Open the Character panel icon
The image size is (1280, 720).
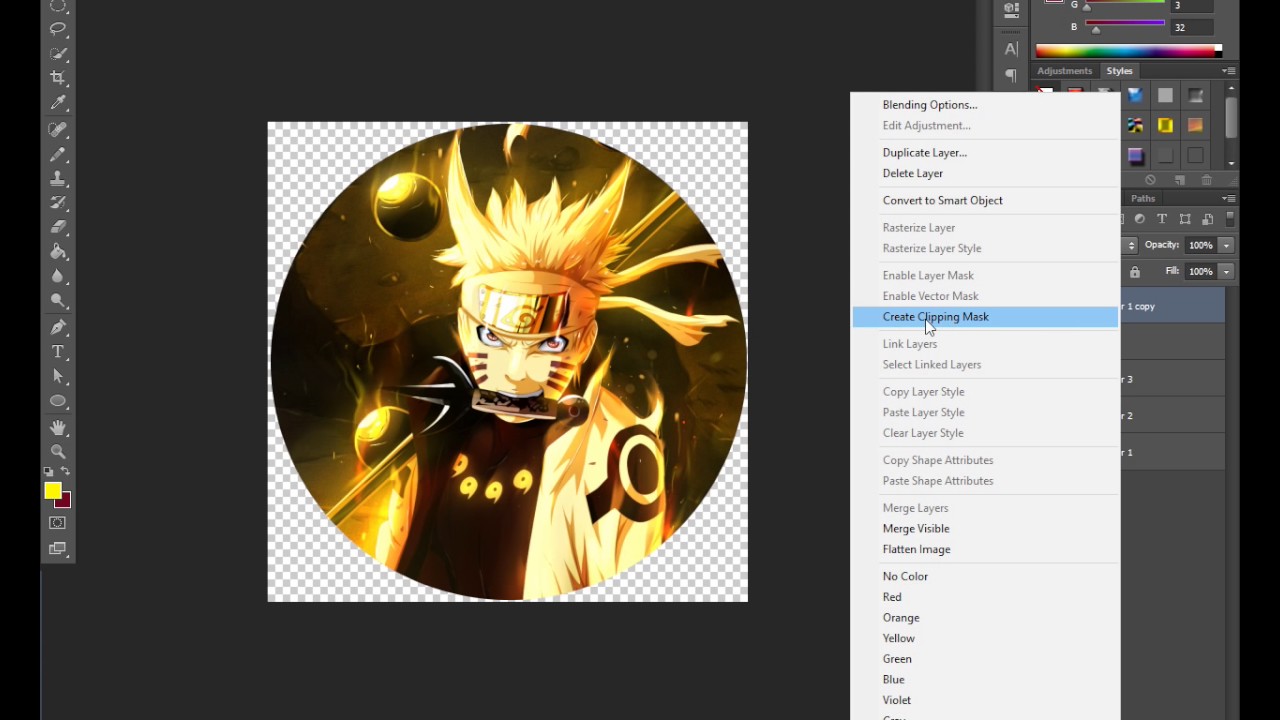pyautogui.click(x=1011, y=49)
